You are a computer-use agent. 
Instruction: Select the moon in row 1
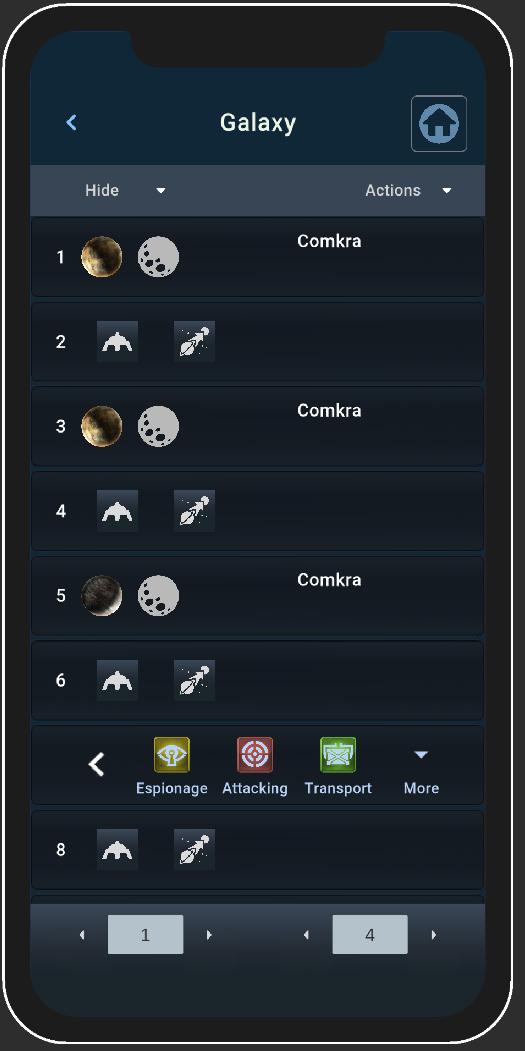click(x=158, y=257)
